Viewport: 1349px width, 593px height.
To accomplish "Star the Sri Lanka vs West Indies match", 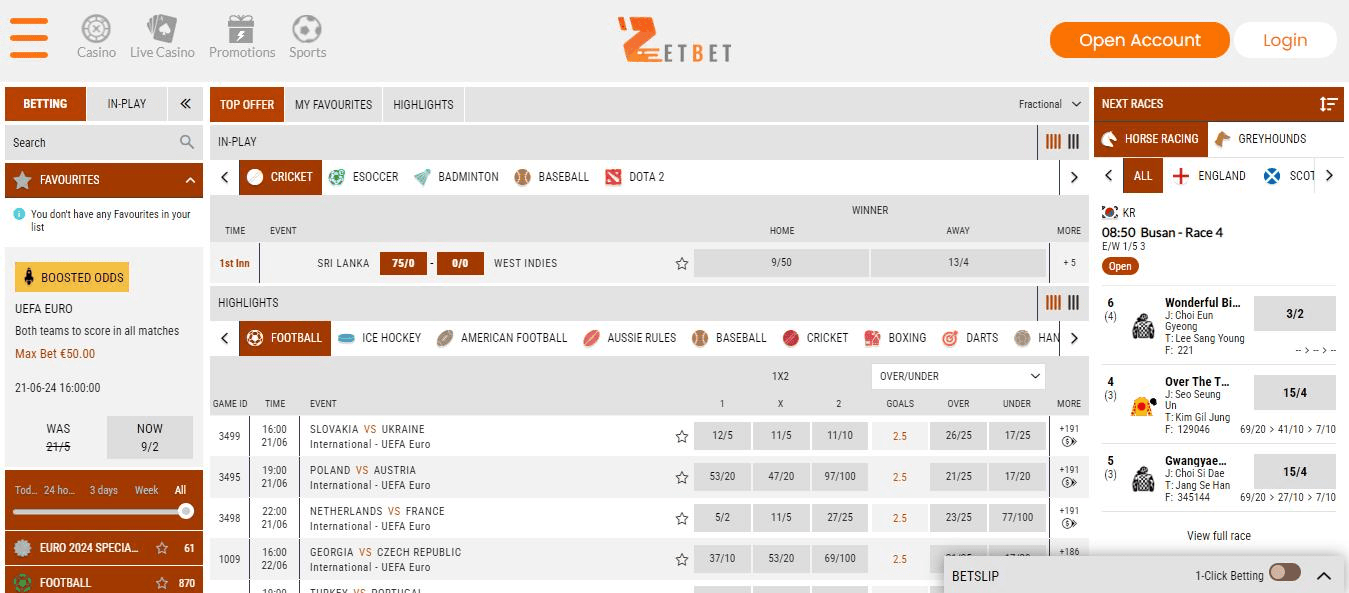I will pyautogui.click(x=682, y=264).
